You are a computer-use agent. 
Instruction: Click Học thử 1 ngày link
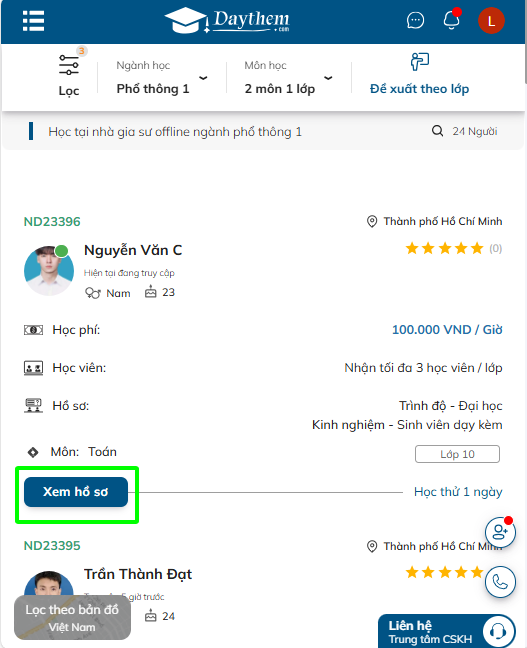(458, 492)
